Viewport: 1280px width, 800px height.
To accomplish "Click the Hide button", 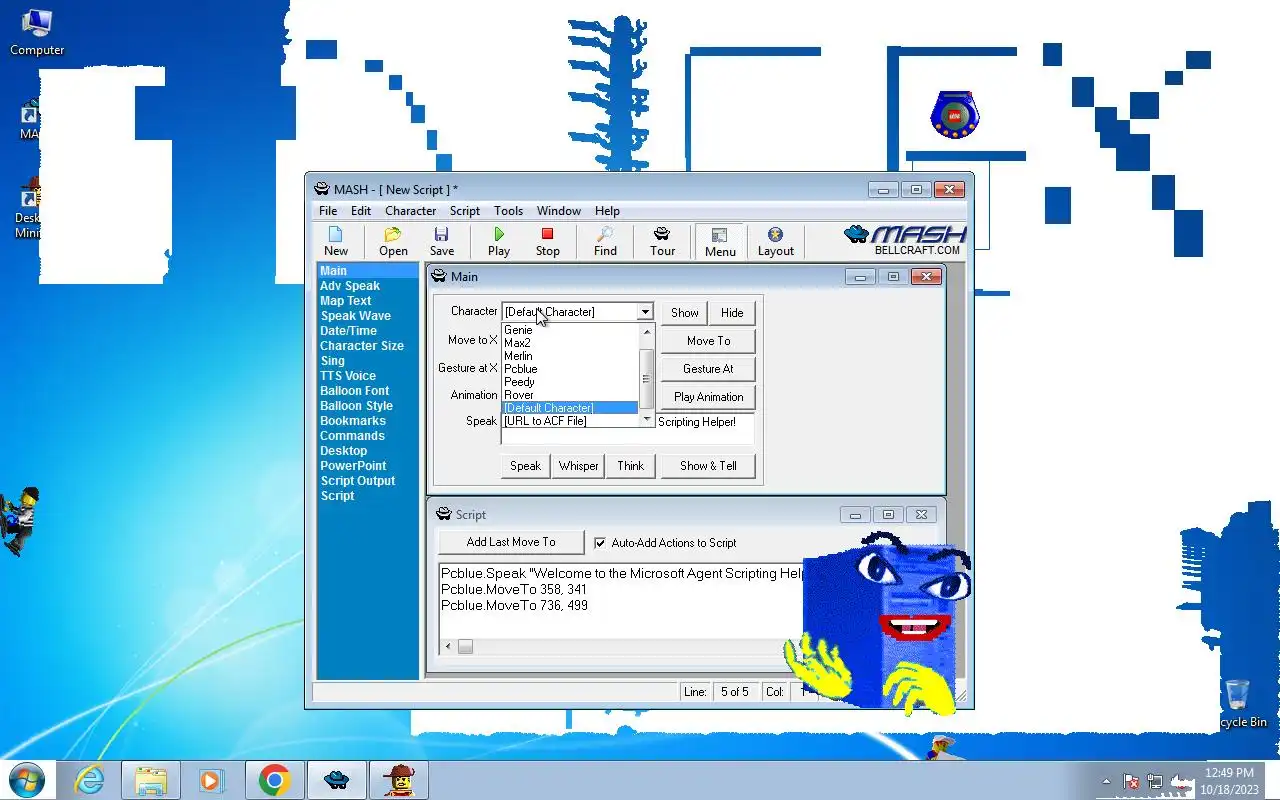I will coord(732,313).
